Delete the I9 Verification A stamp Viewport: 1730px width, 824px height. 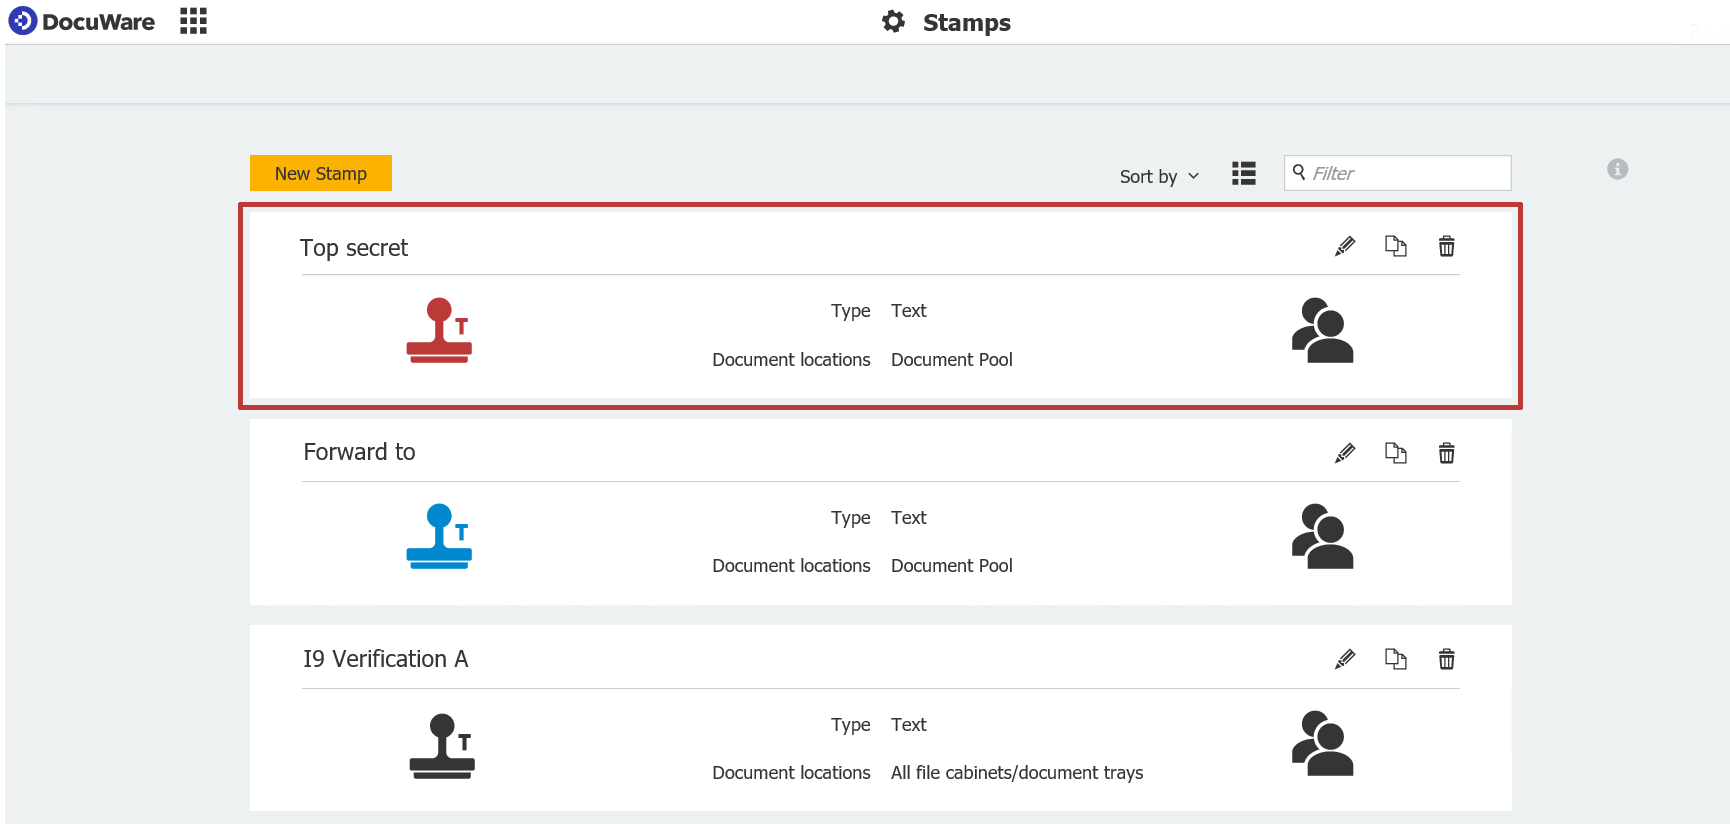click(x=1446, y=659)
